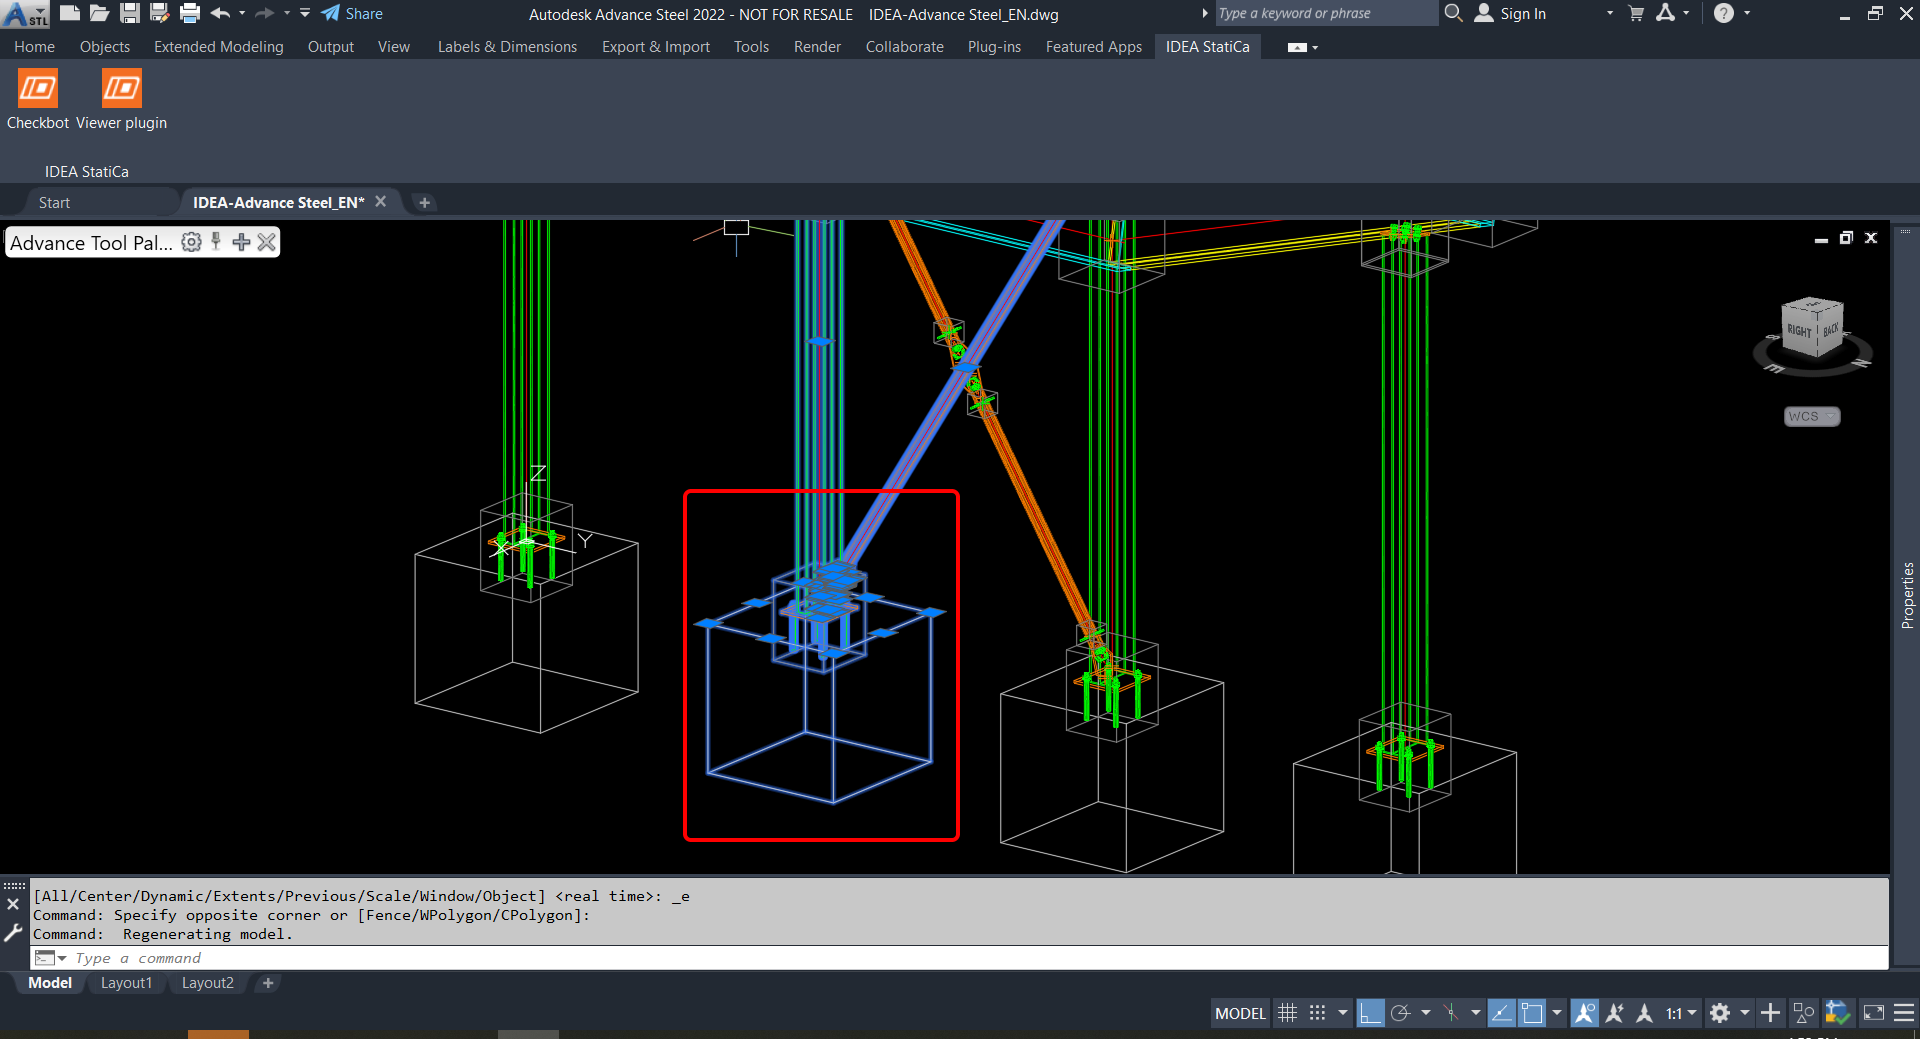Open the IDEA StatiCa Viewer plugin
This screenshot has width=1920, height=1039.
121,89
